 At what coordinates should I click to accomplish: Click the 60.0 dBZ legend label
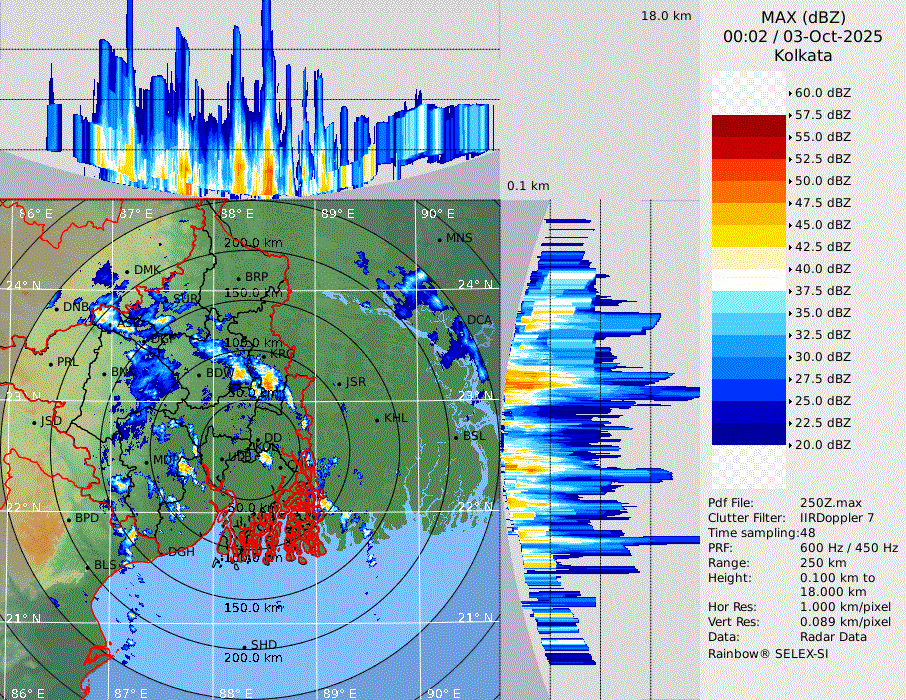click(x=822, y=92)
